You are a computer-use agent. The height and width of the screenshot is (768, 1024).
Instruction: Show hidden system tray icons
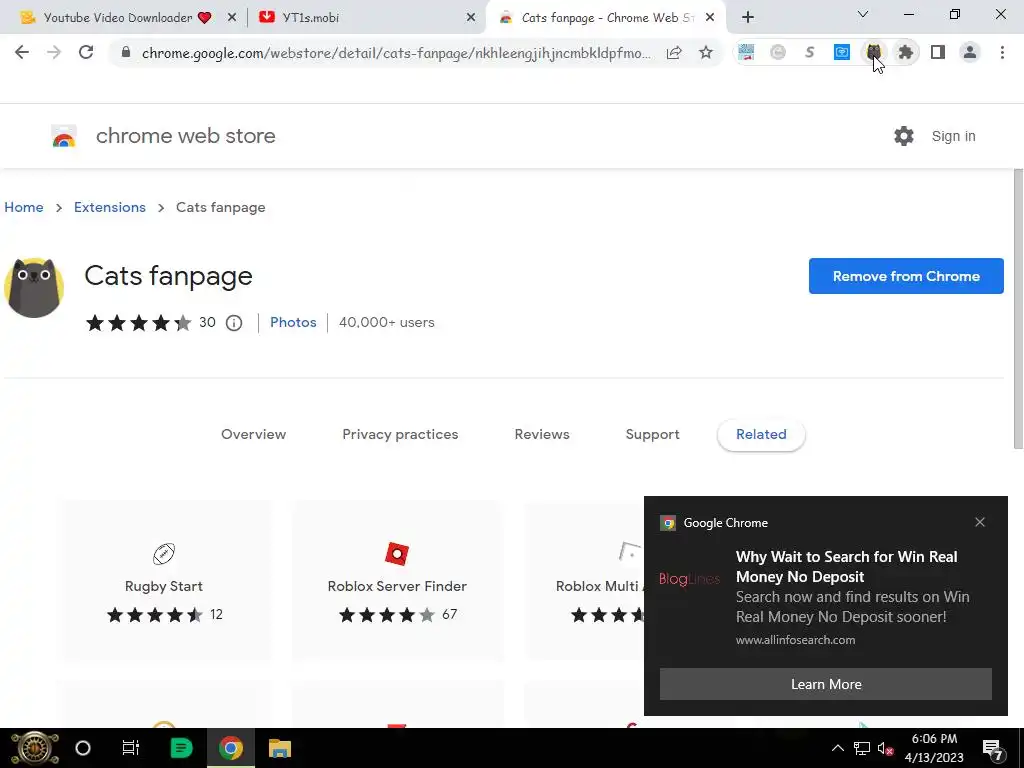click(x=837, y=748)
